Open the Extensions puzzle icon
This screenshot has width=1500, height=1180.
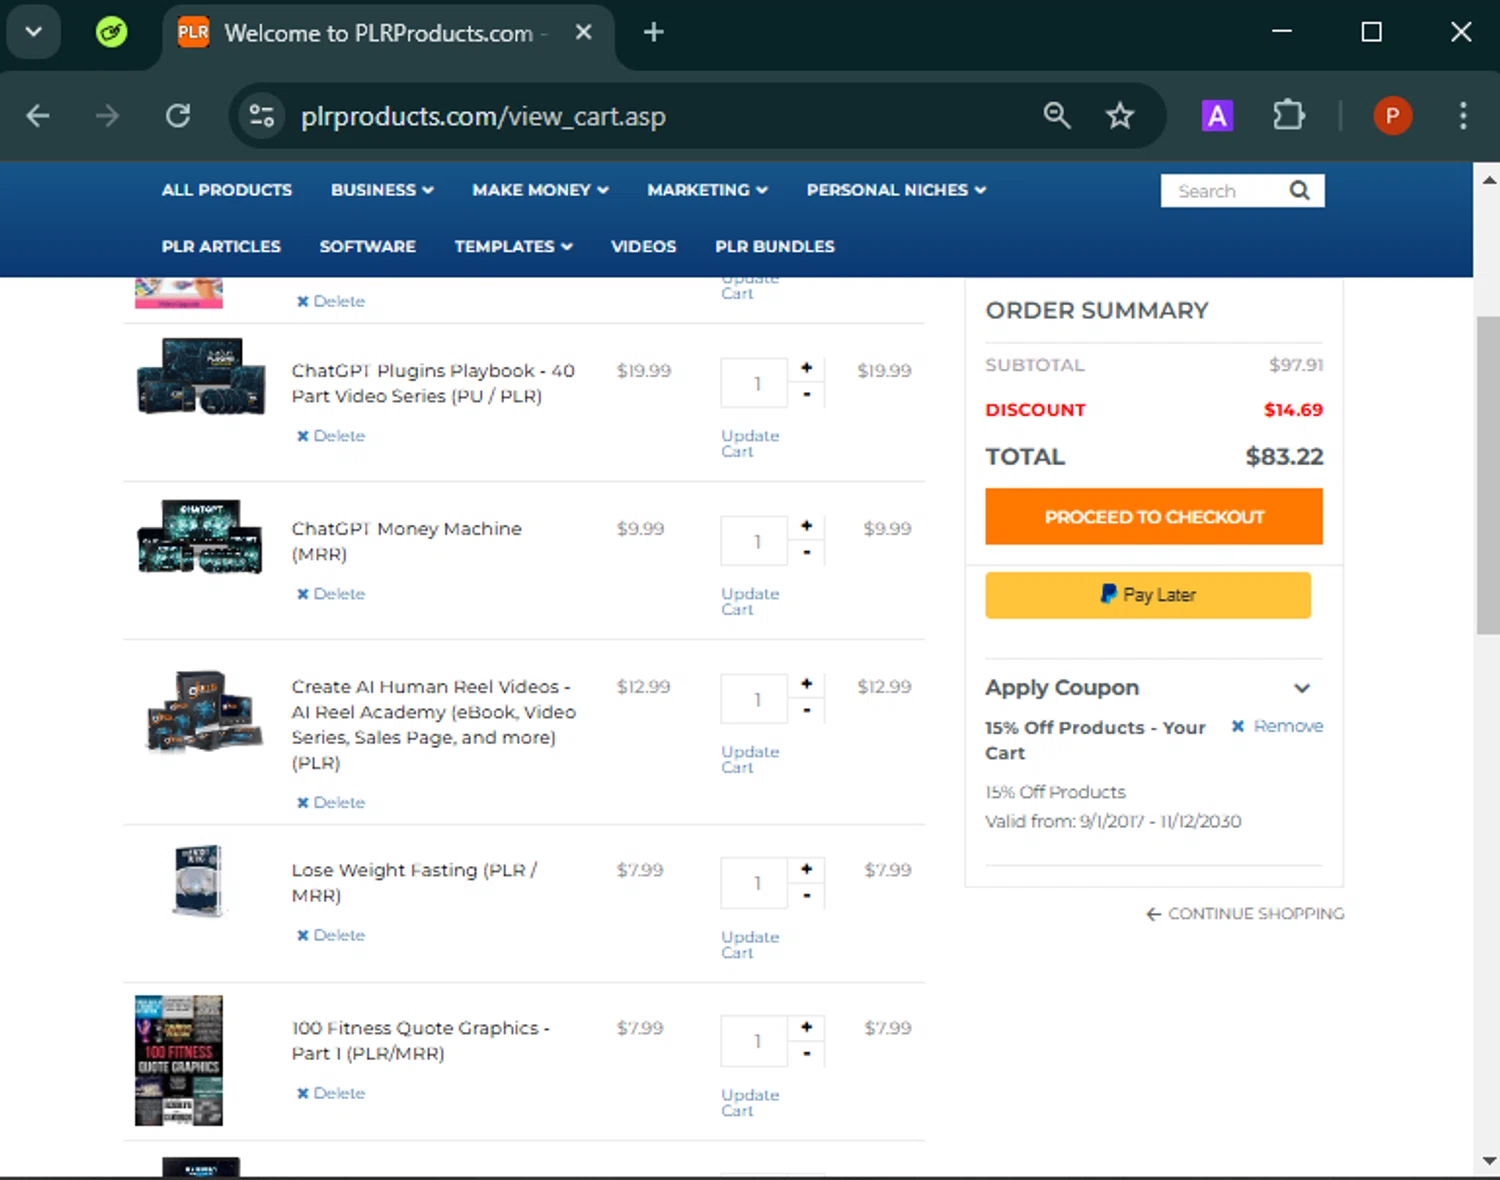coord(1289,116)
